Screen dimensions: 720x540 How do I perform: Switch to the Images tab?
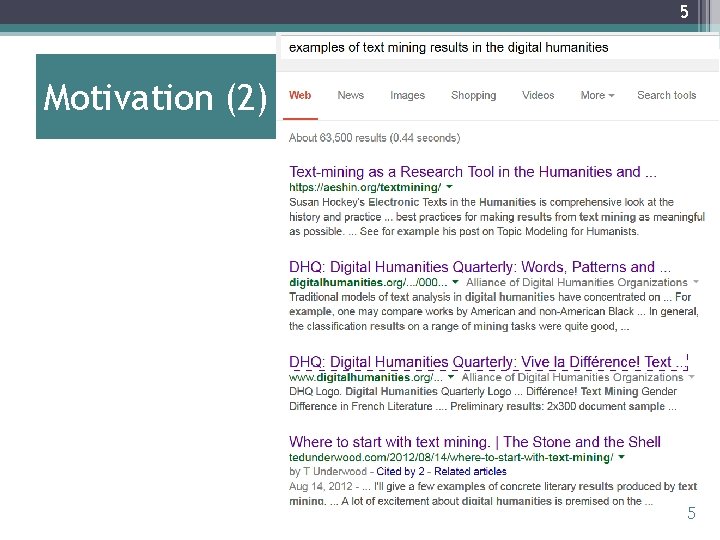[x=407, y=95]
